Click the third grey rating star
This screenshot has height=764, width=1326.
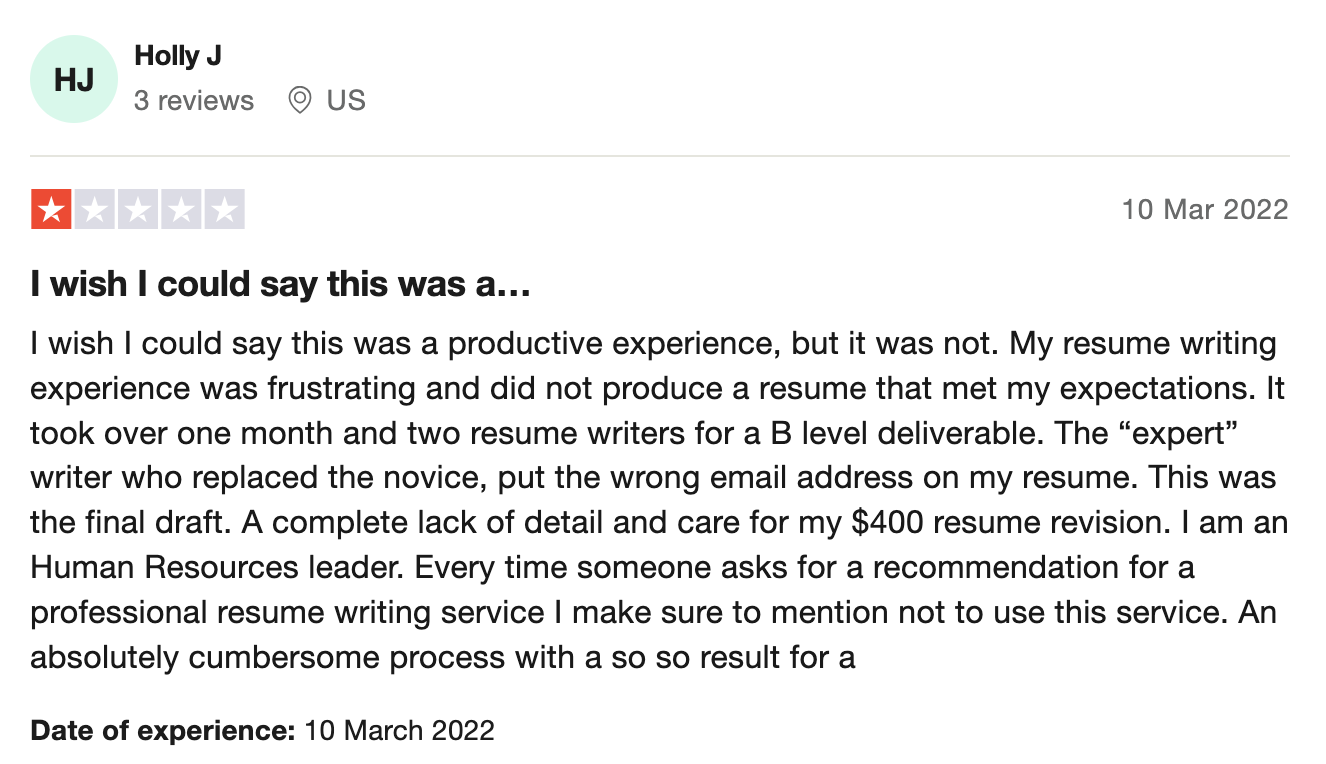(x=138, y=210)
